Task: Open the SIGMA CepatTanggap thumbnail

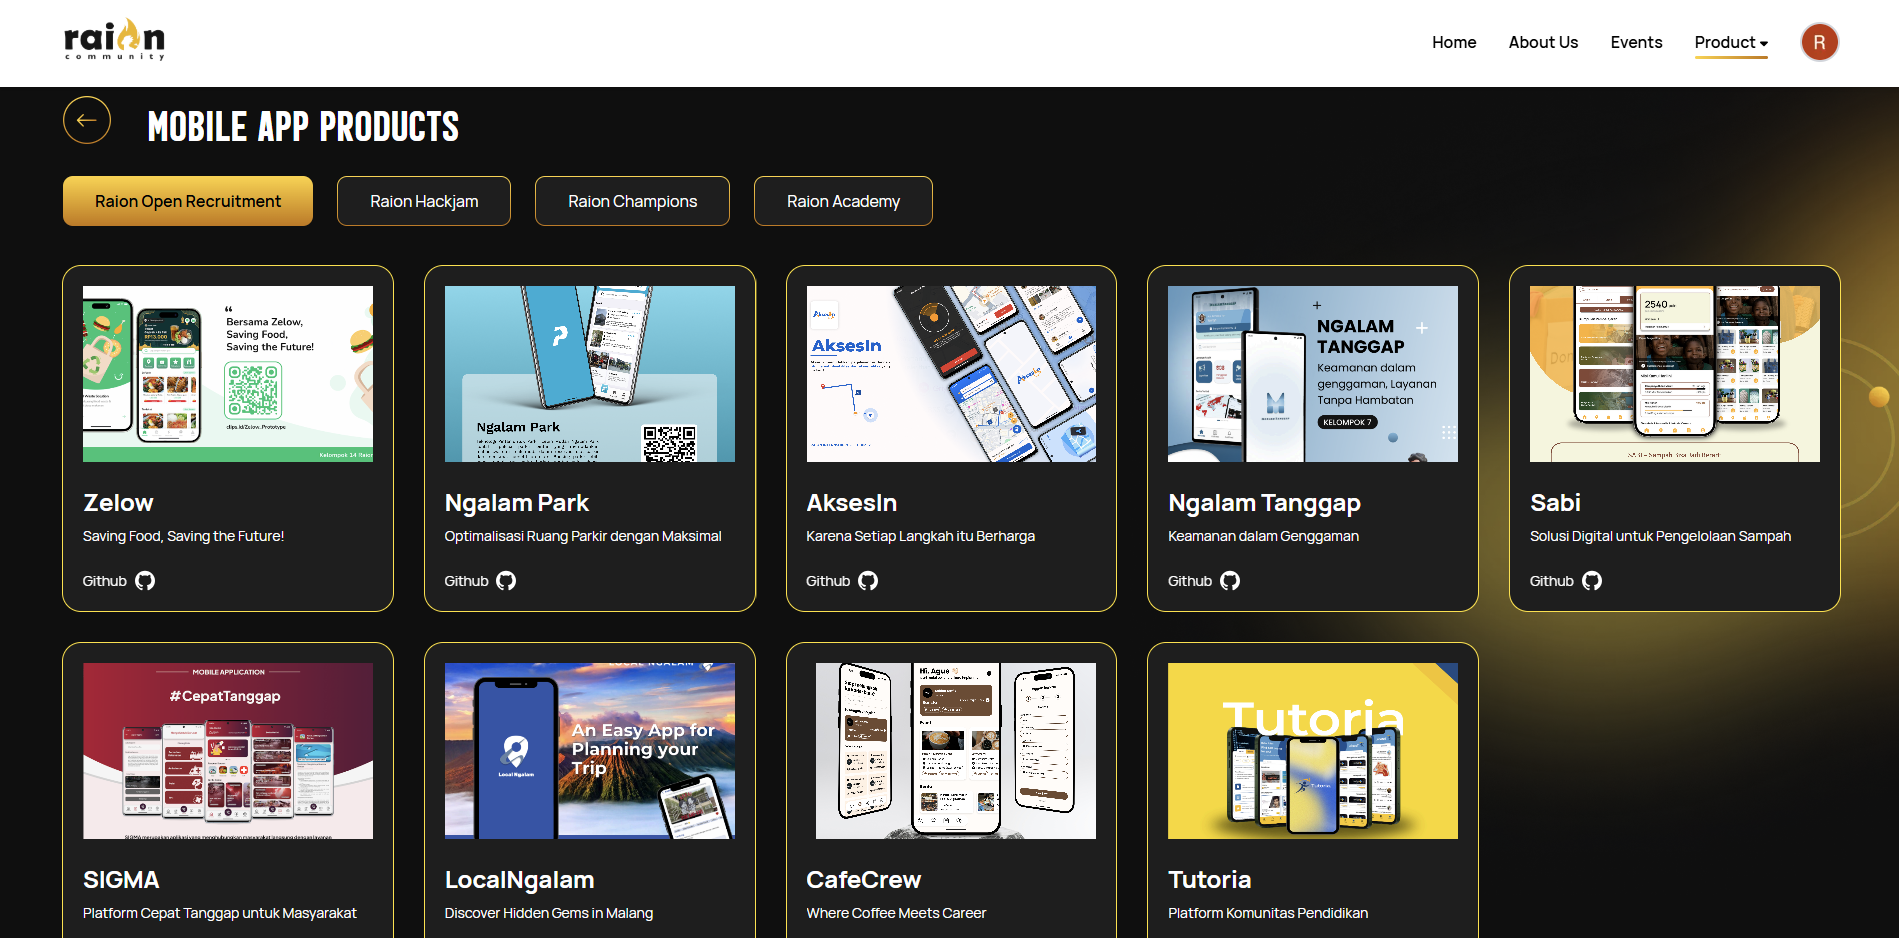Action: [228, 751]
